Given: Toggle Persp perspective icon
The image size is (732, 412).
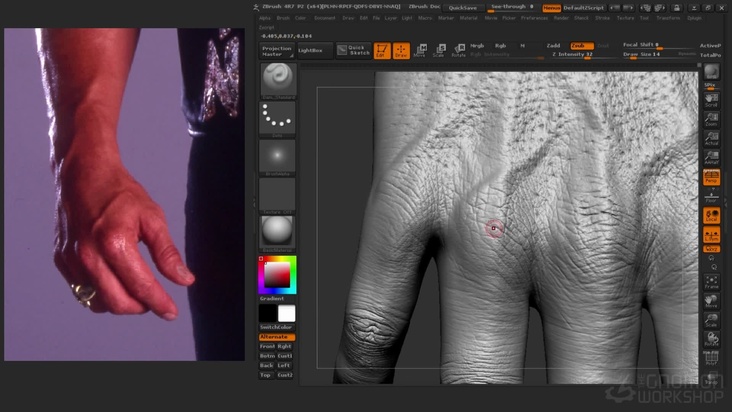Looking at the screenshot, I should click(711, 177).
